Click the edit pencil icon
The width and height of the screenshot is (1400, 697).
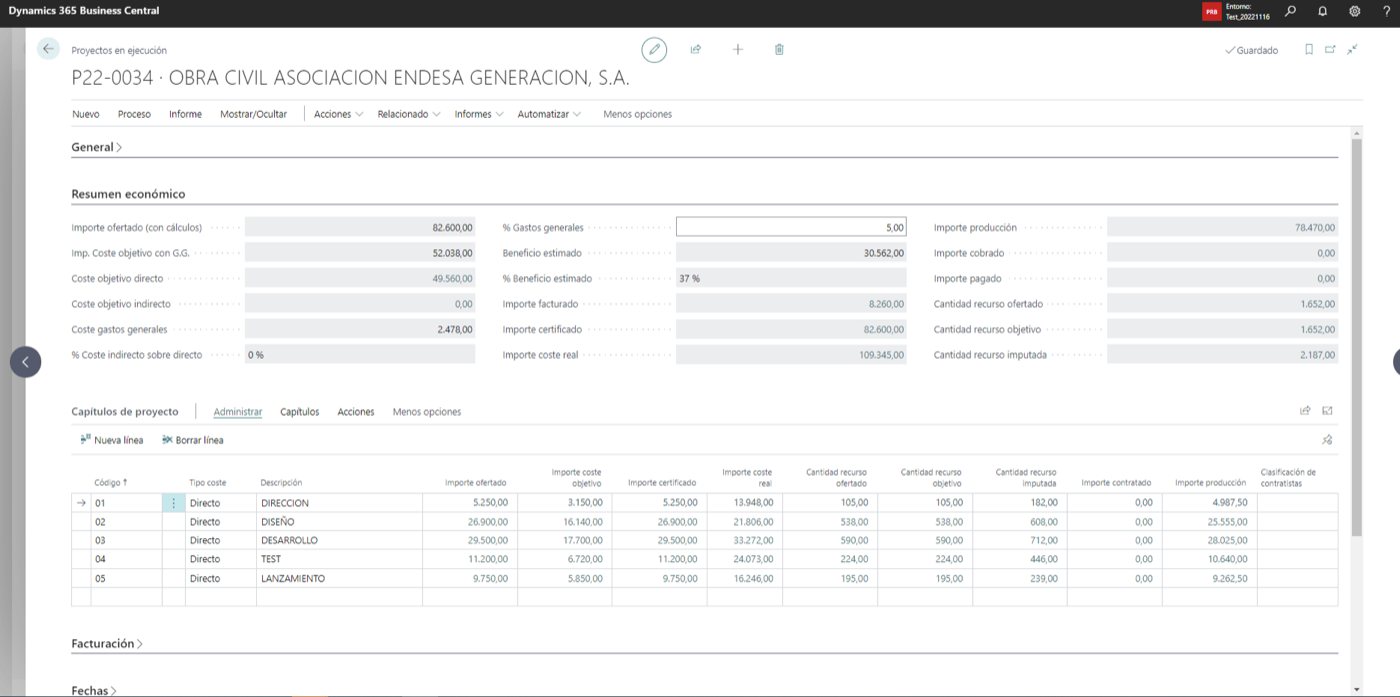(x=654, y=49)
